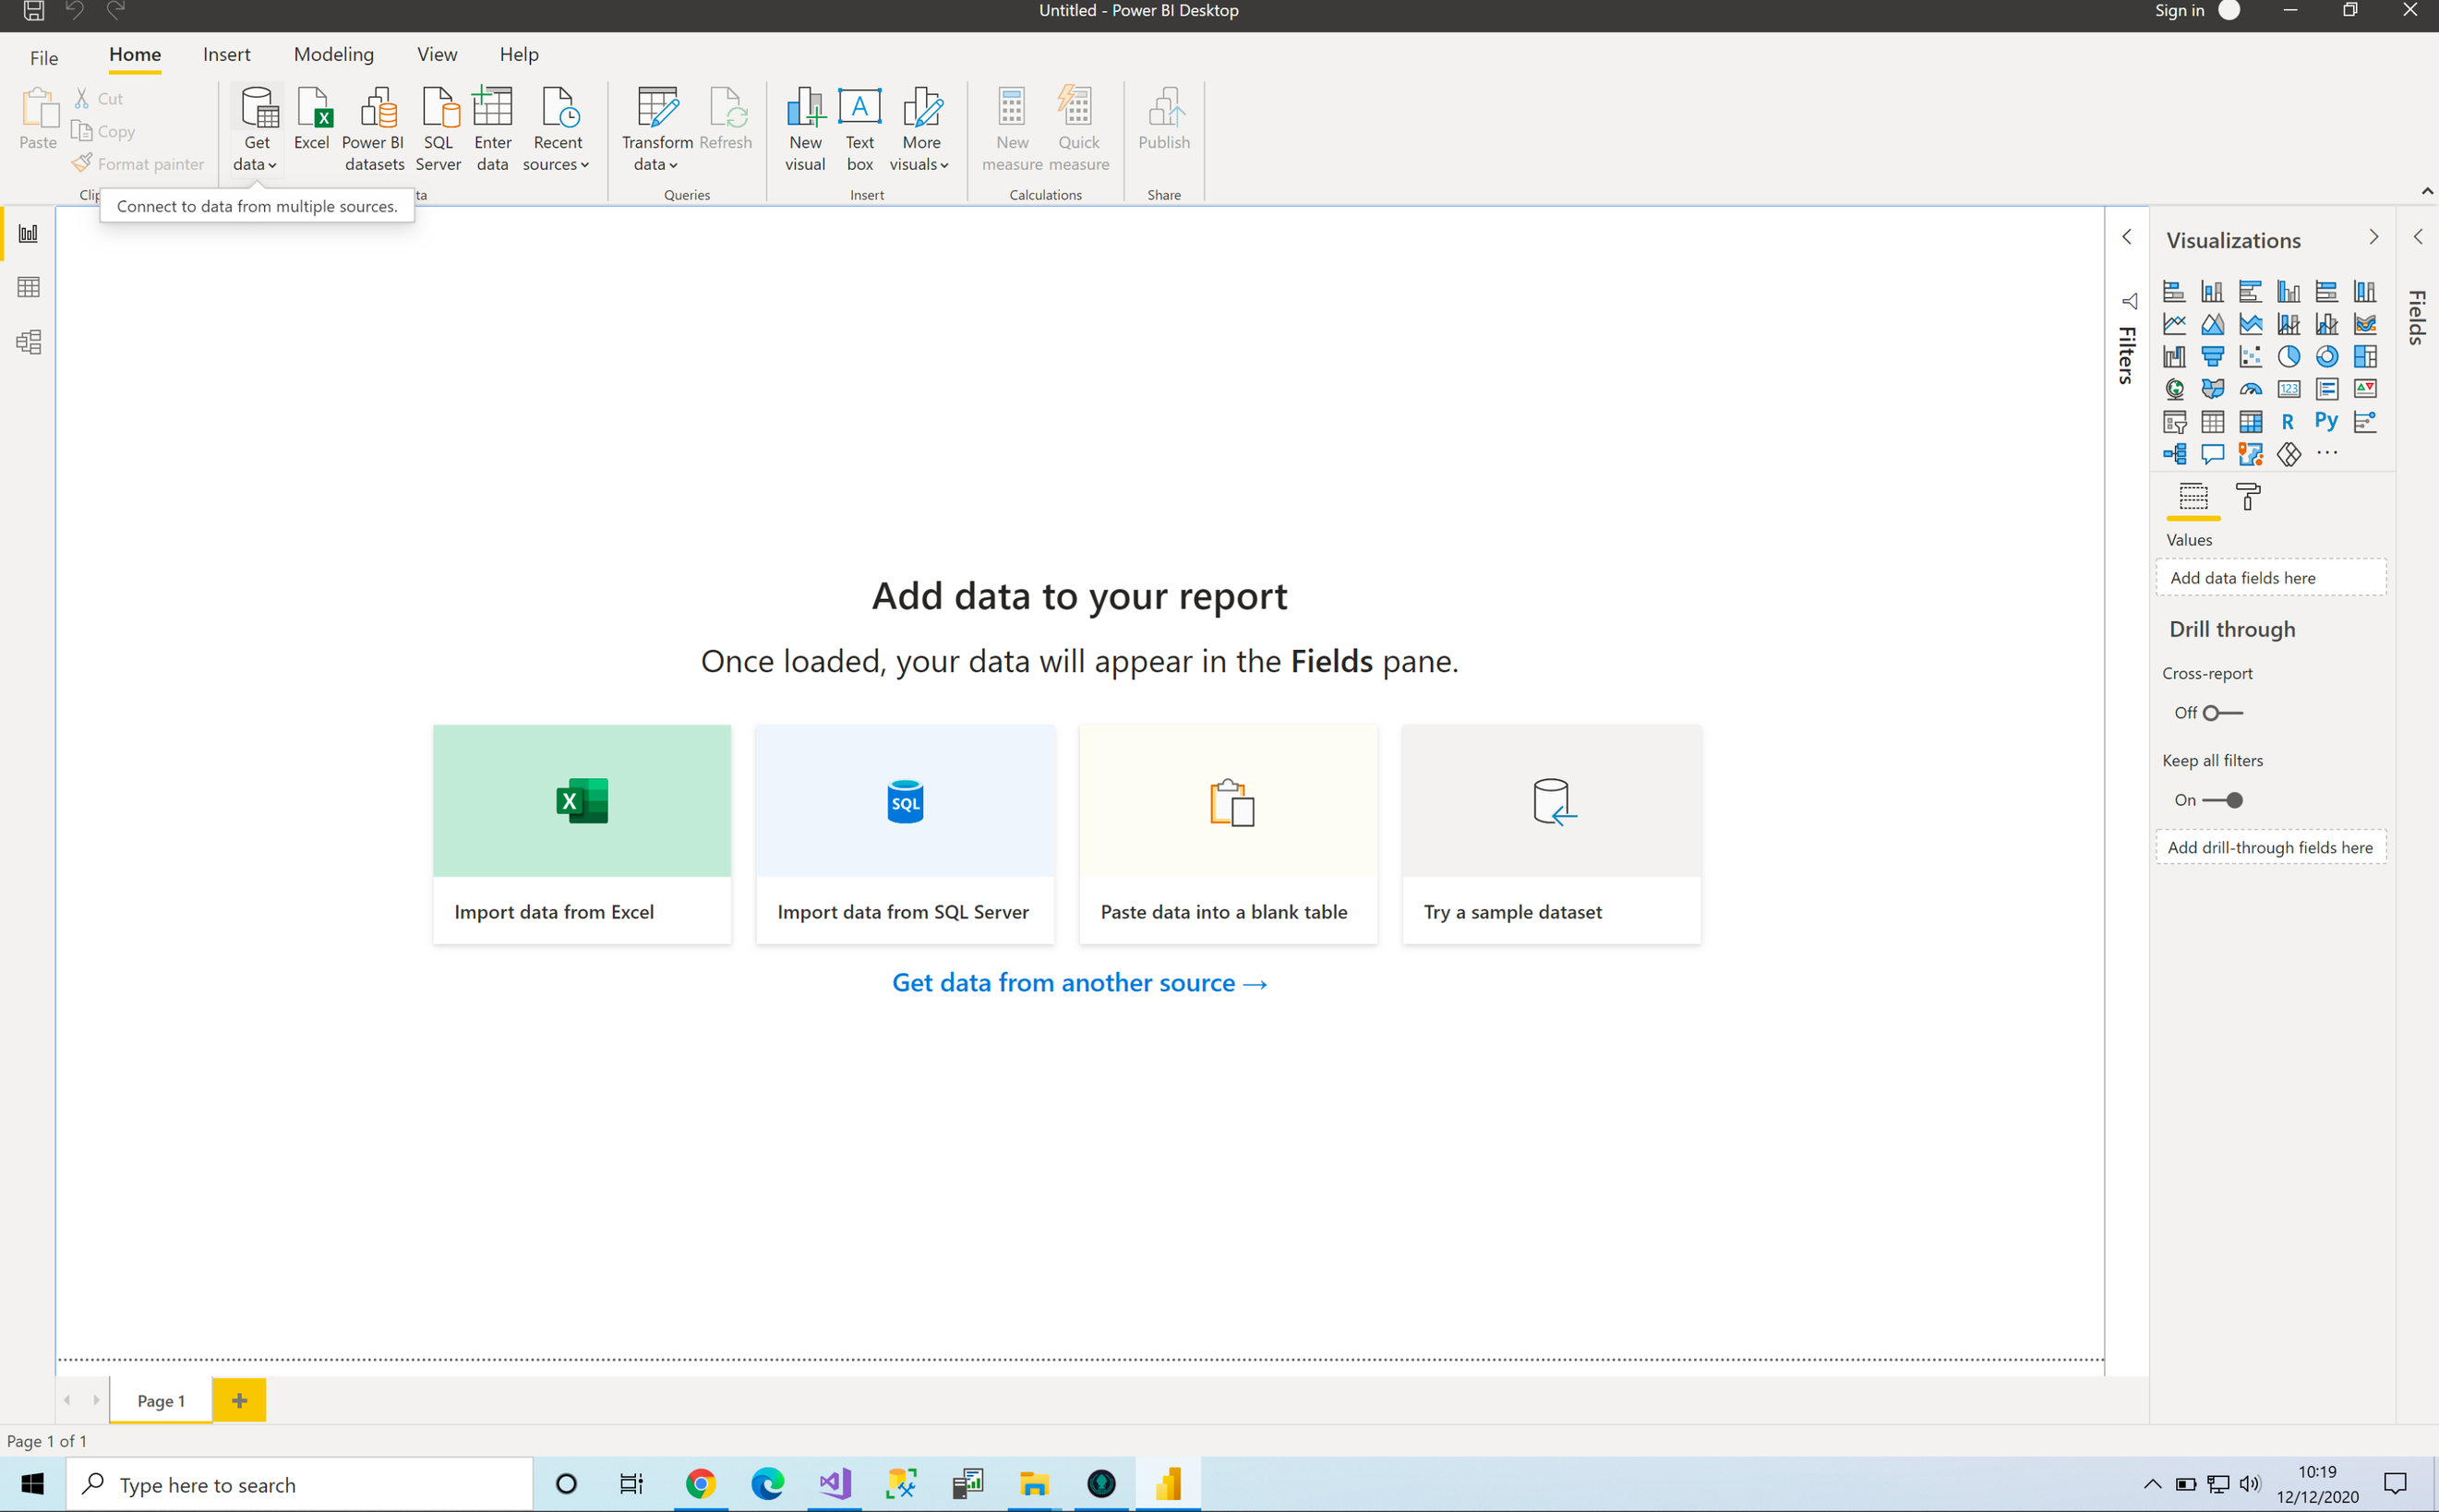Select the funnel chart visual

pyautogui.click(x=2212, y=356)
